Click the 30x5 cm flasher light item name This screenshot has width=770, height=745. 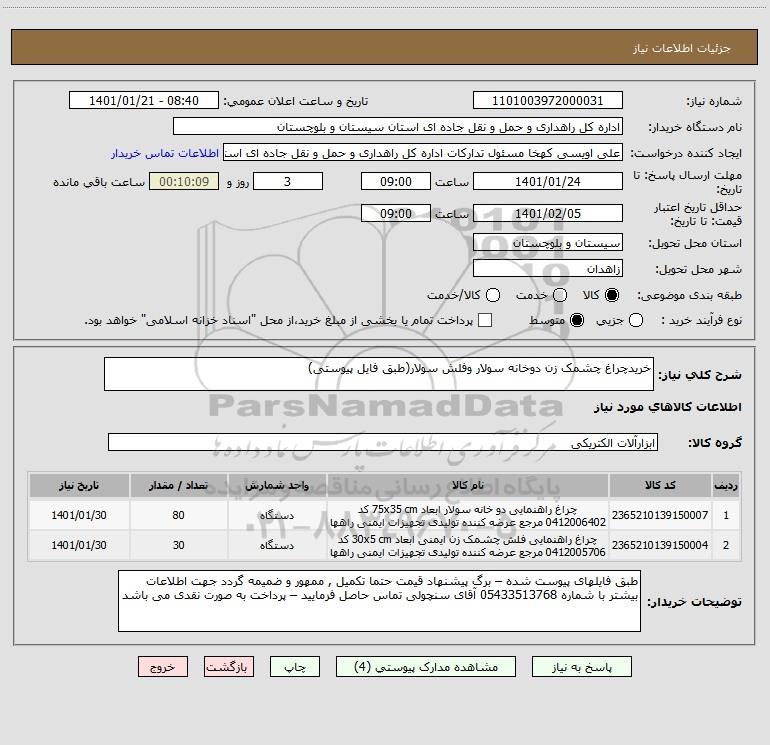click(468, 546)
